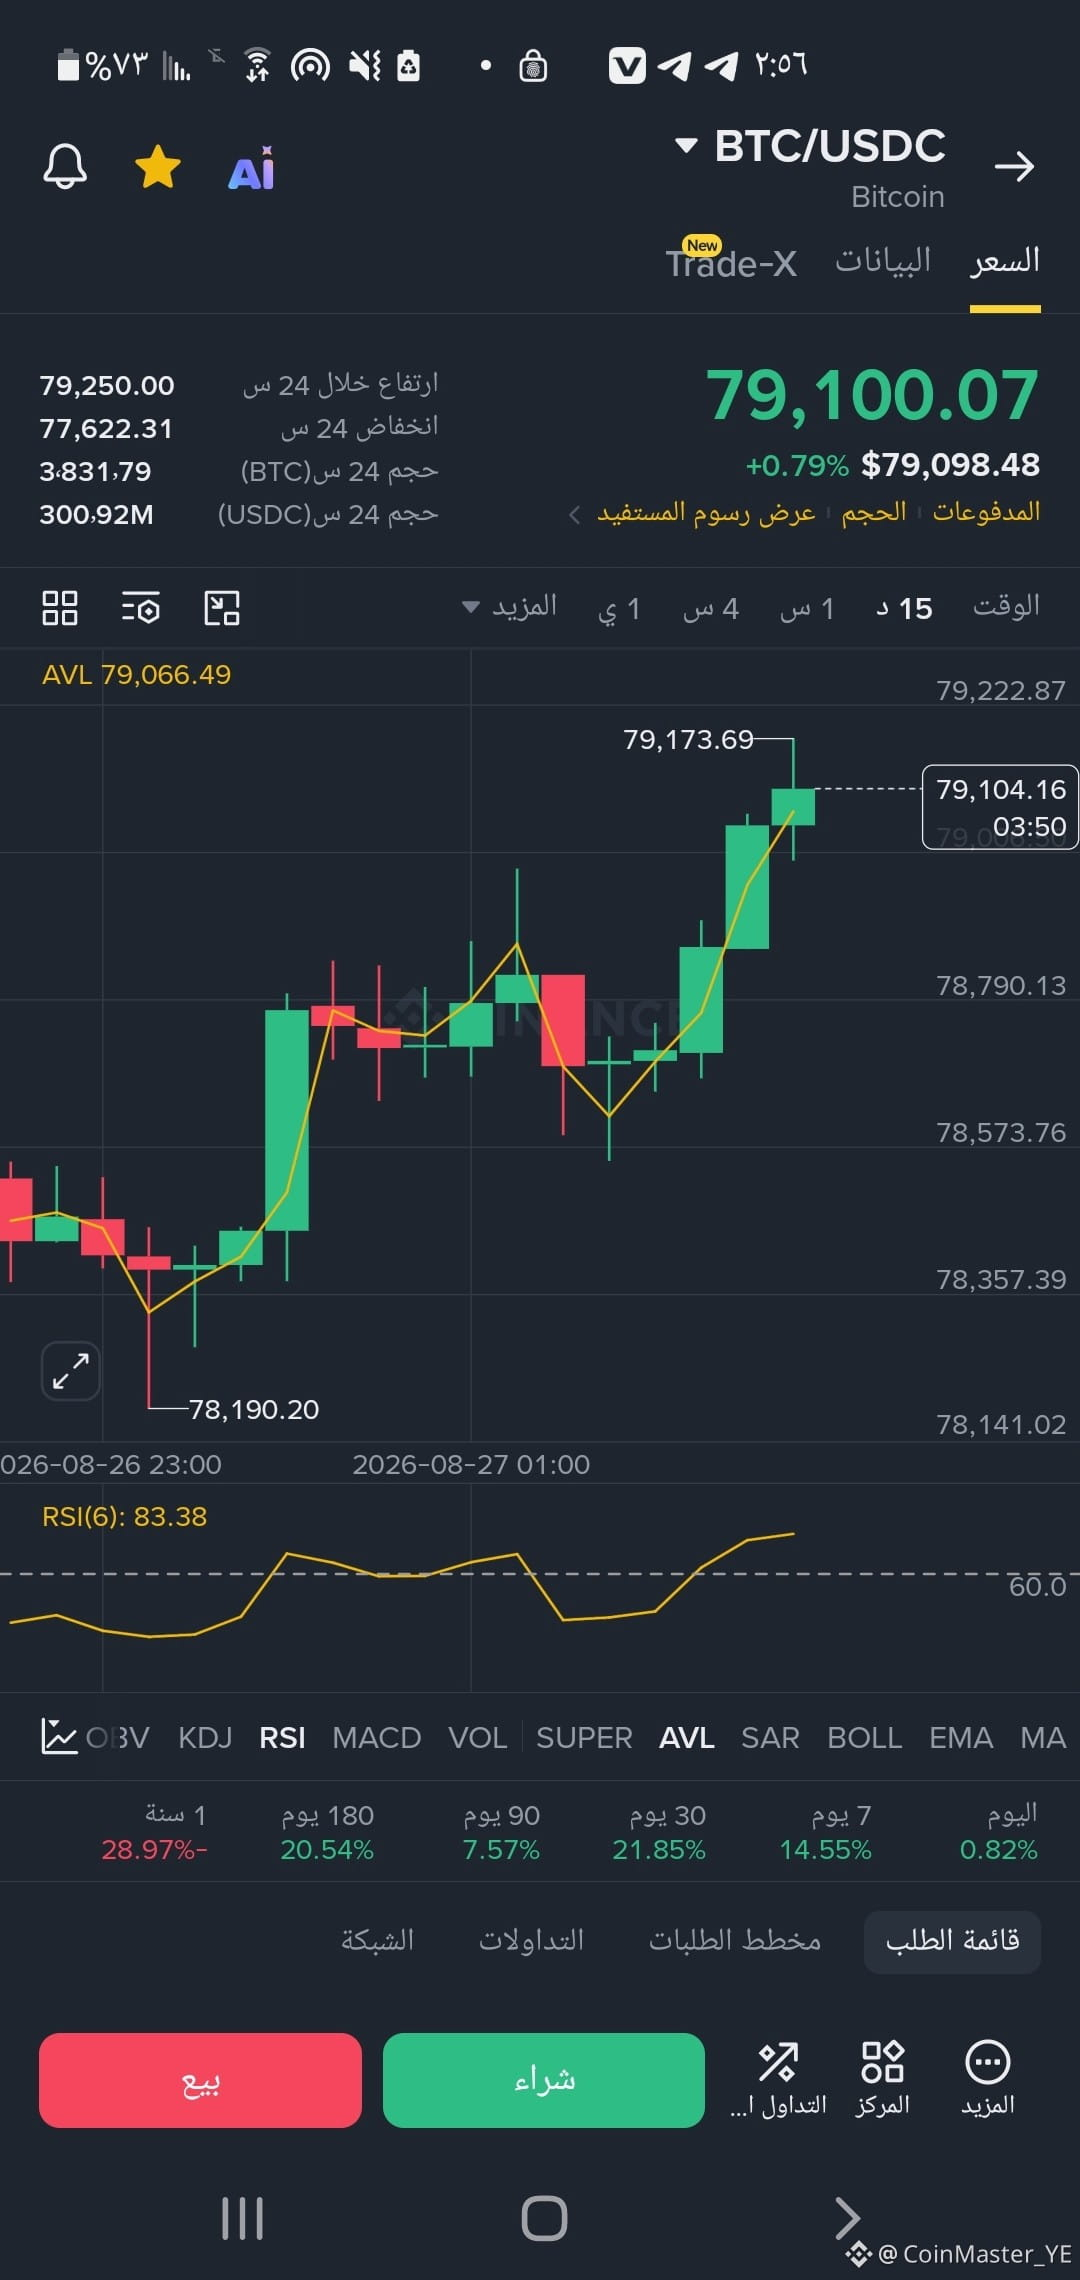
Task: Tap the 7-day change 14.55%
Action: [826, 1850]
